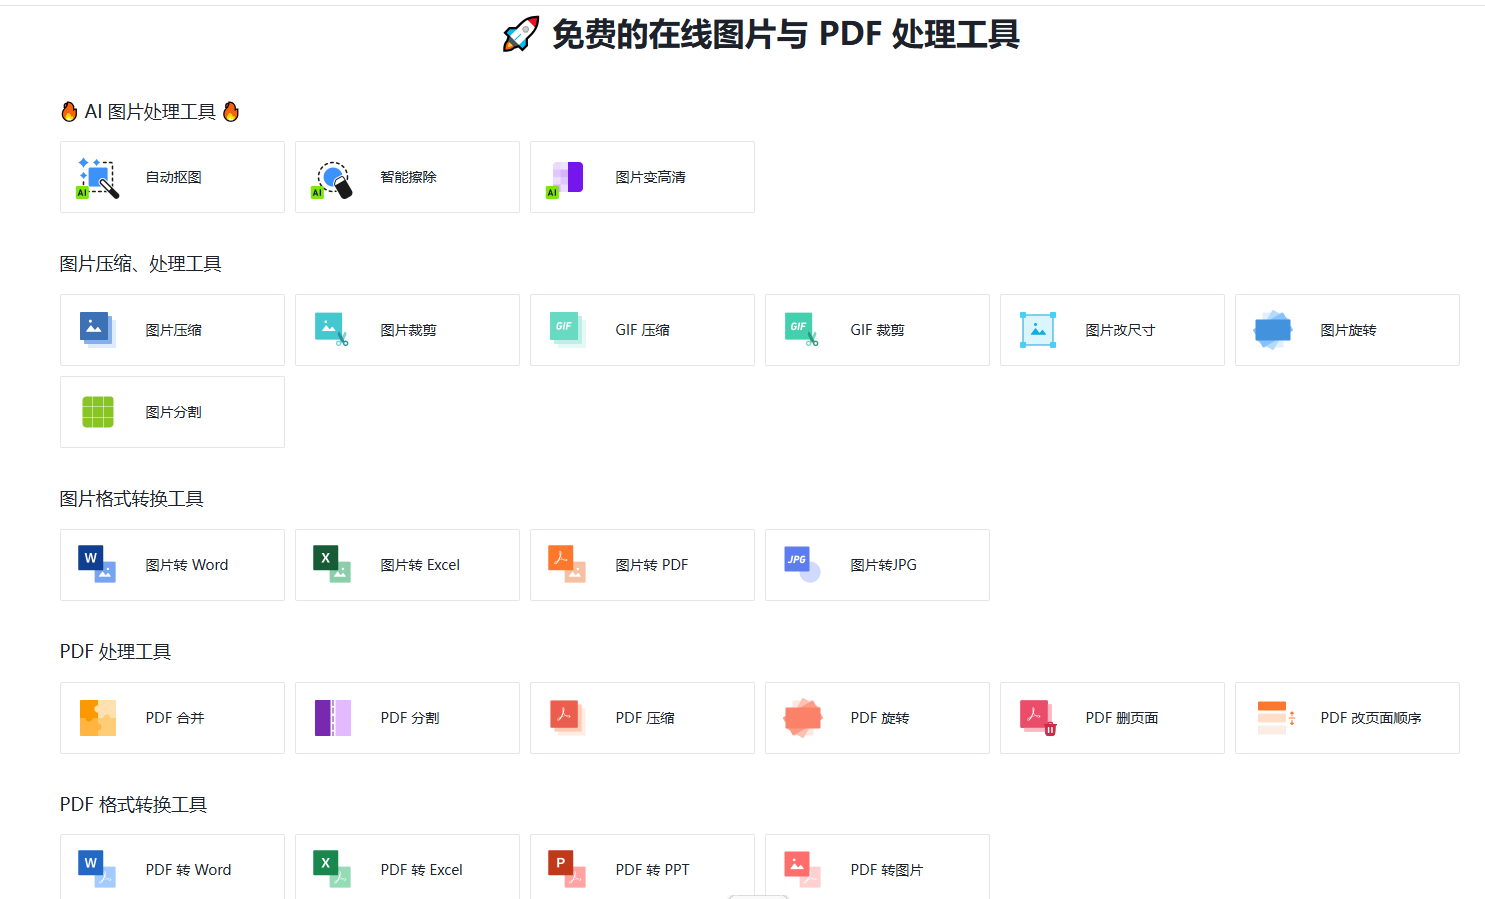This screenshot has height=899, width=1485.
Task: Click the 图片压缩 image compress icon
Action: coord(97,330)
